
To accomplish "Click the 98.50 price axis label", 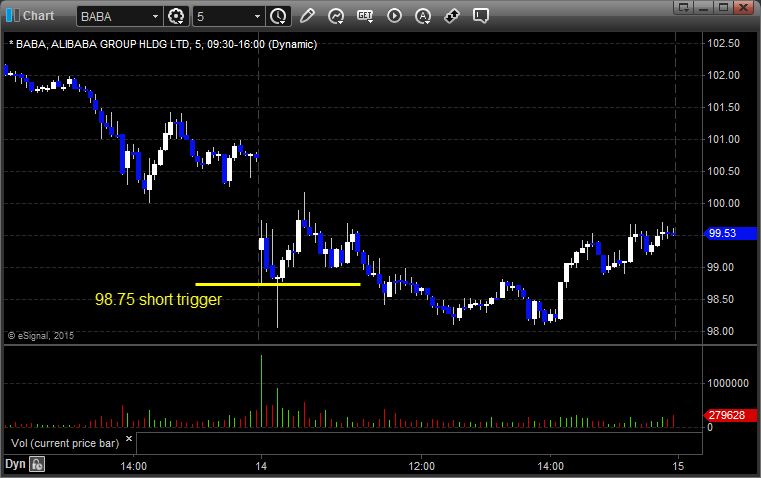I will [720, 299].
